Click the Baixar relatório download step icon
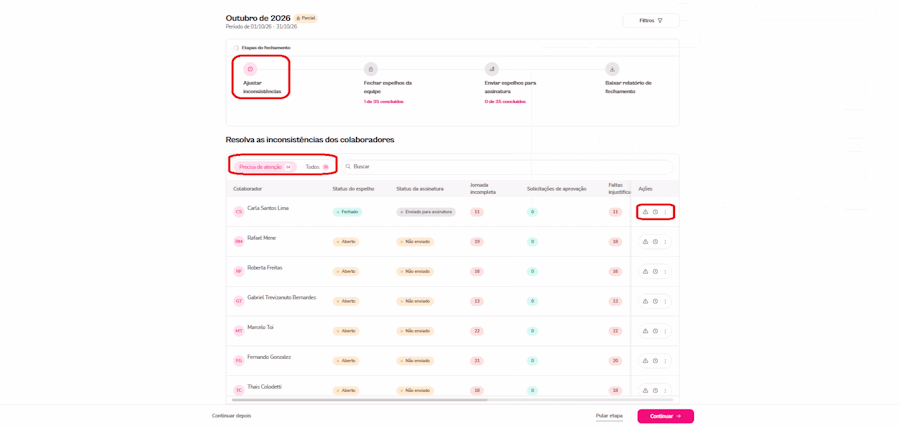Image resolution: width=900 pixels, height=426 pixels. coord(612,69)
